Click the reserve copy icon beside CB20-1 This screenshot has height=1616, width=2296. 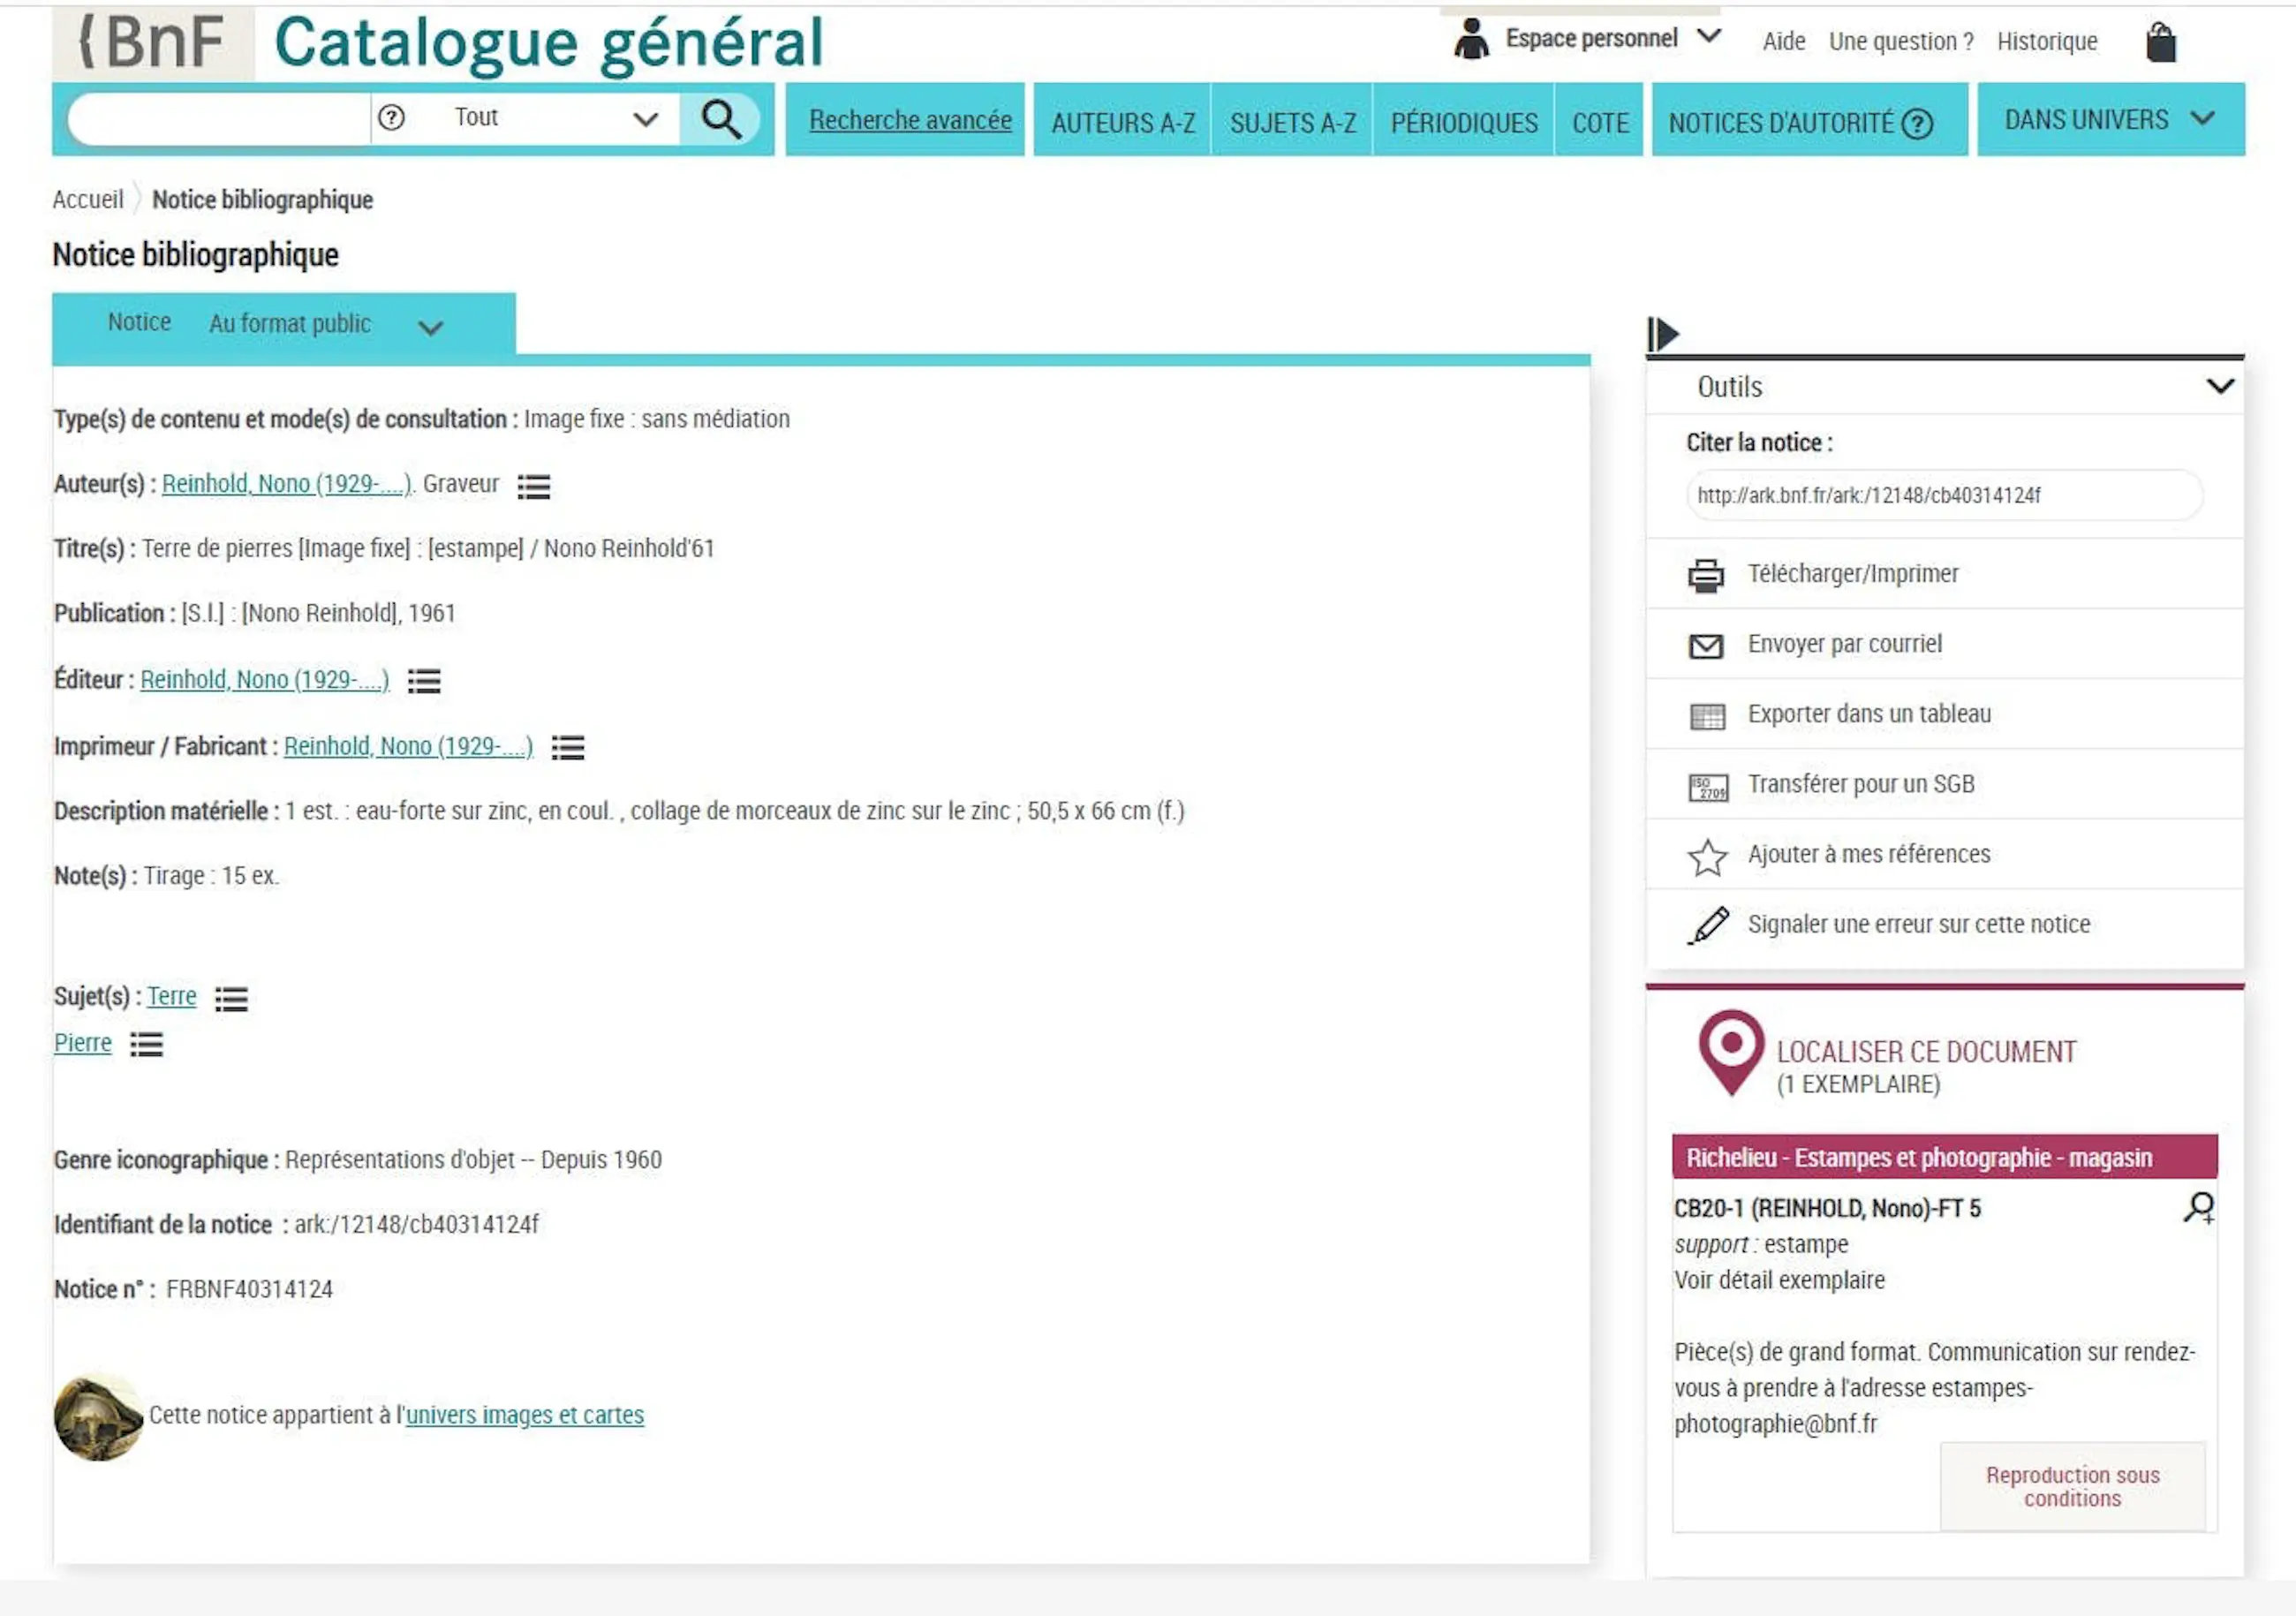[x=2198, y=1208]
